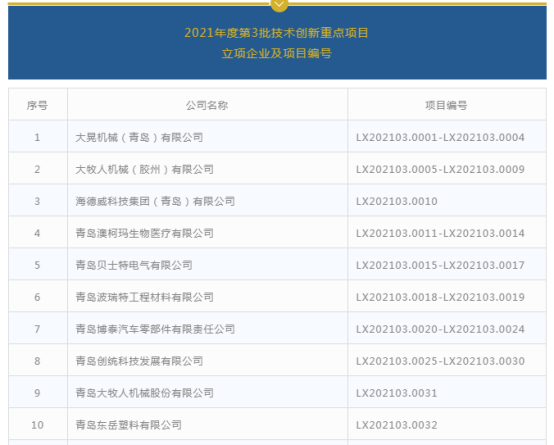Select company 青岛澳柯玛生物医疗有限公司

coord(145,233)
